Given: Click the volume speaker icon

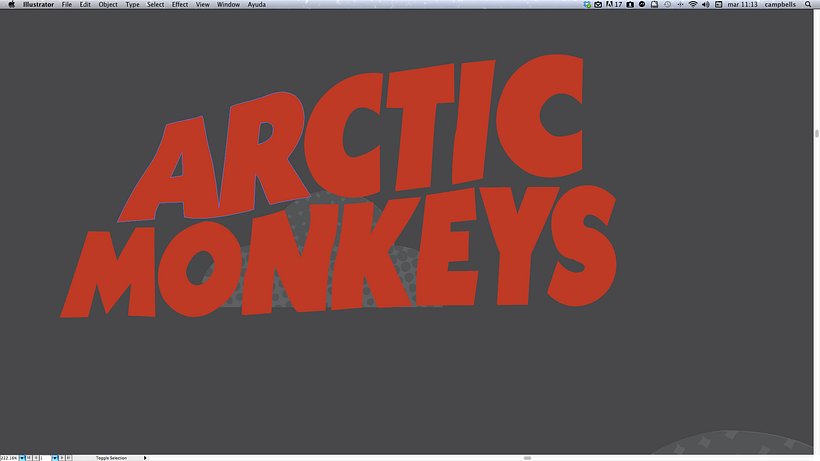Looking at the screenshot, I should pyautogui.click(x=705, y=4).
